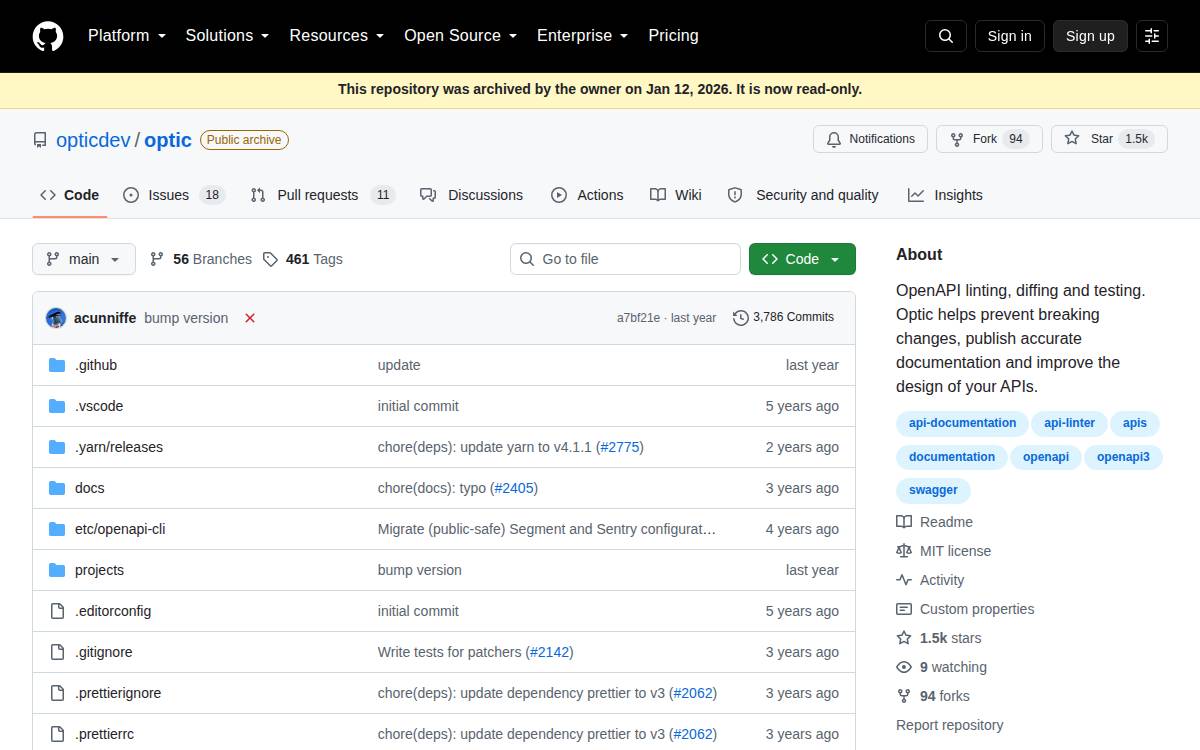Open pull request #2142 link
The height and width of the screenshot is (750, 1200).
550,652
